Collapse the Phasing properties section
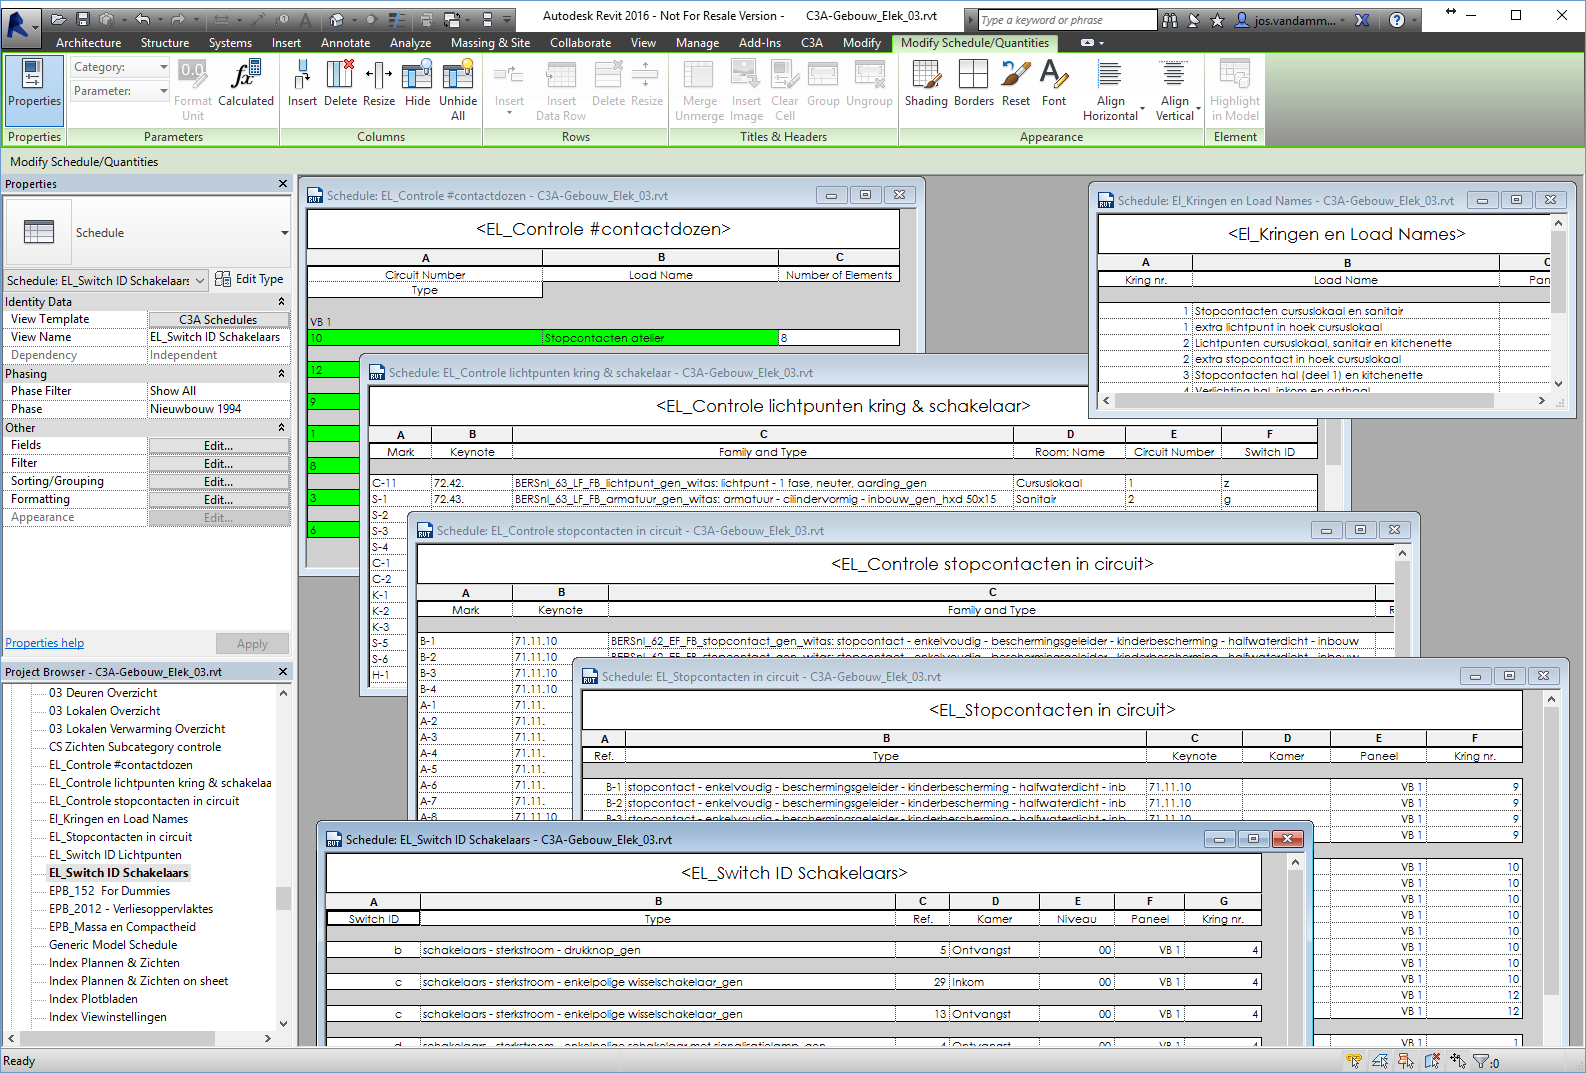 point(281,373)
